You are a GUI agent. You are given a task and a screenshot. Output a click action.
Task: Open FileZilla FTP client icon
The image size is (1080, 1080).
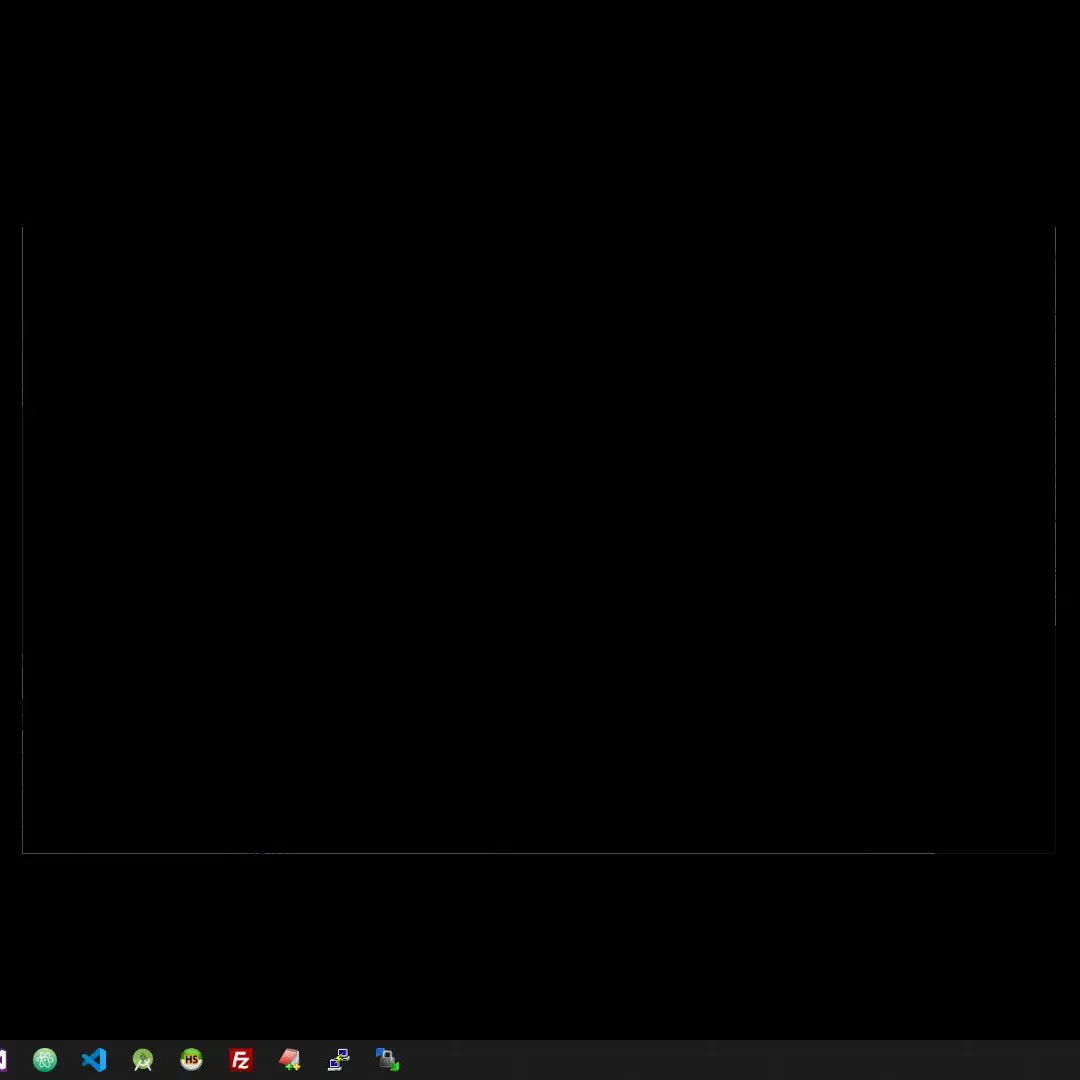click(x=240, y=1059)
